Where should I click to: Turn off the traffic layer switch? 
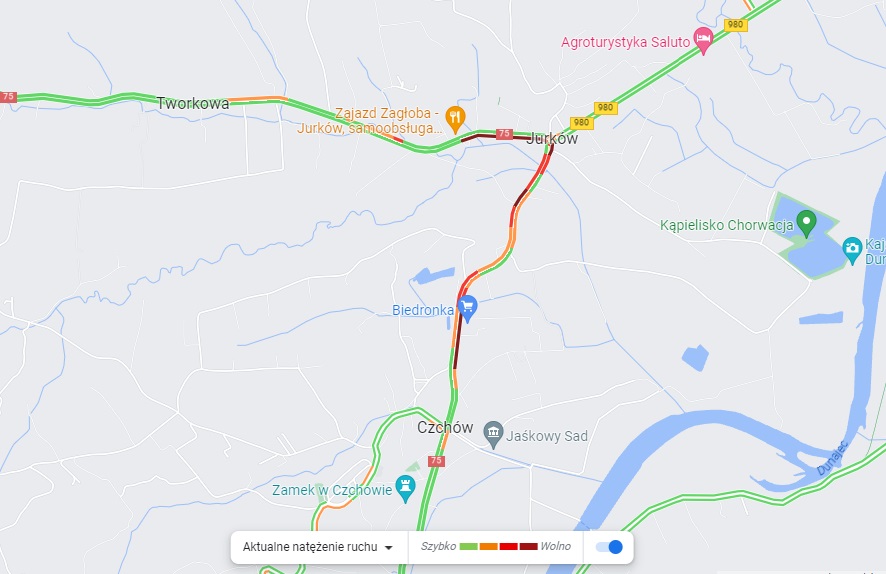point(609,547)
